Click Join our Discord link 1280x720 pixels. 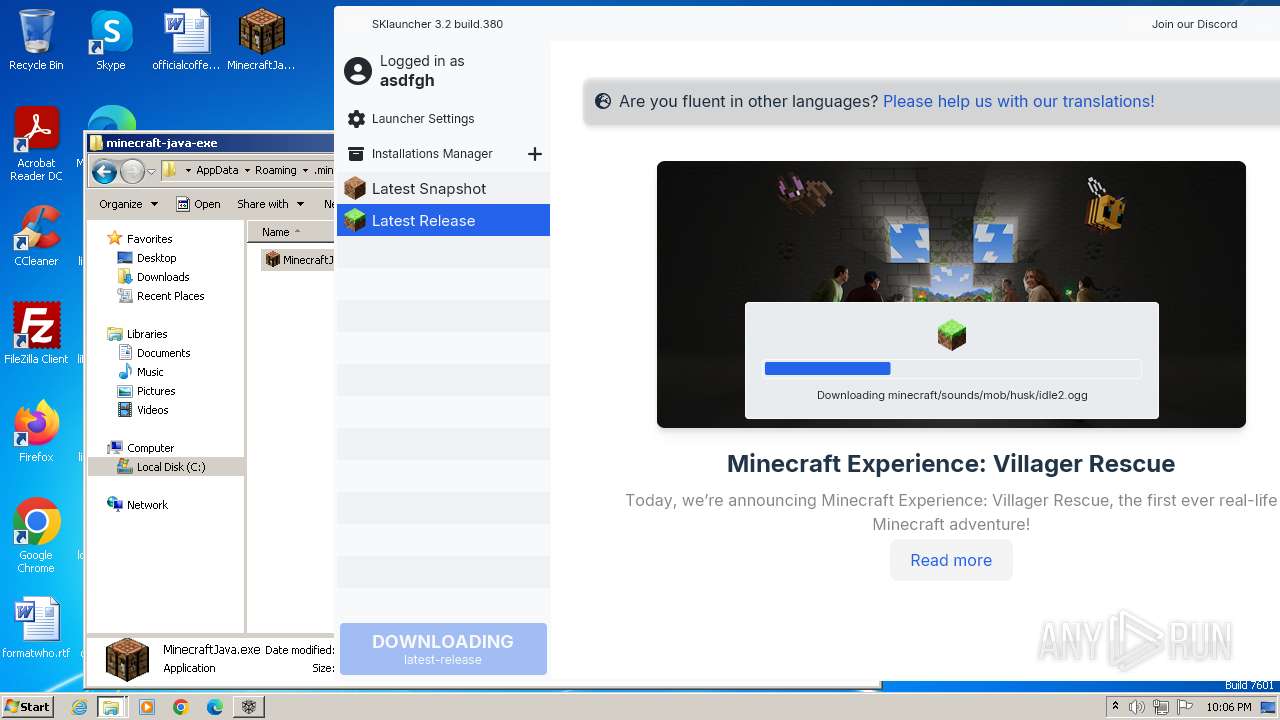(1194, 24)
